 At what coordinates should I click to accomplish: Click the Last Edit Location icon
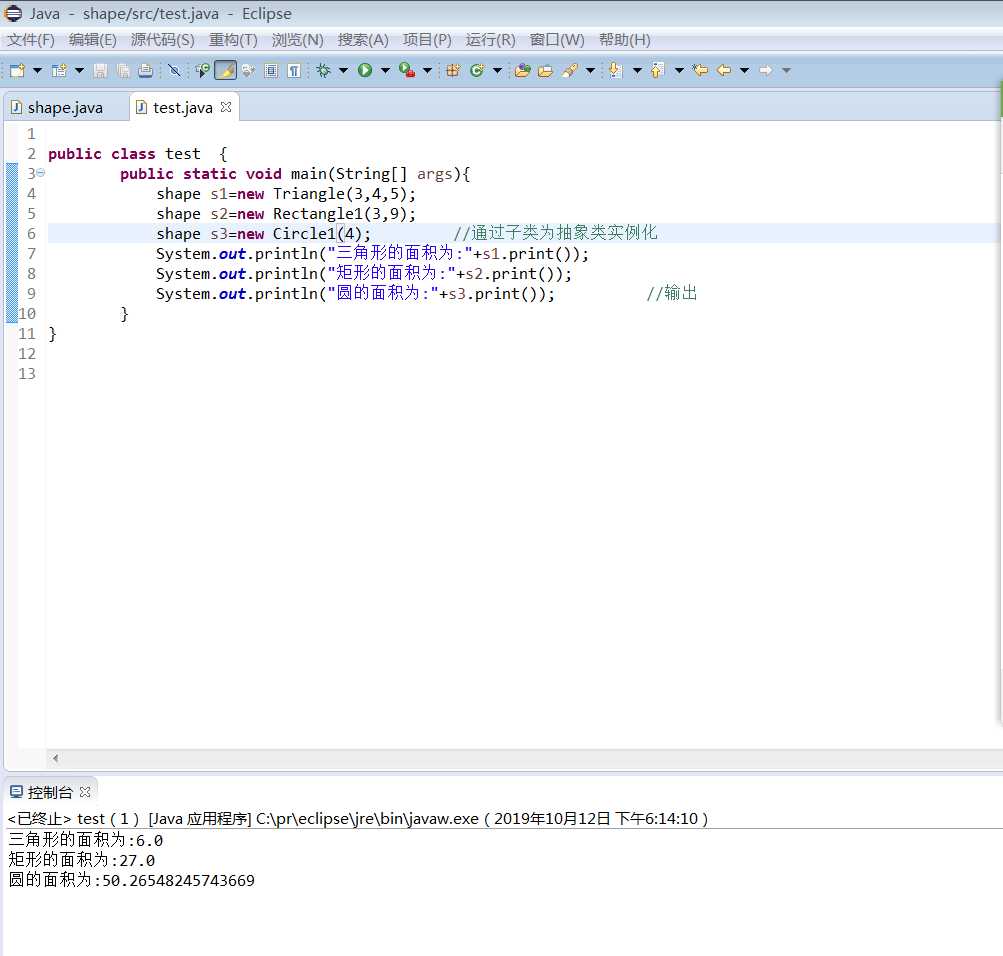[x=701, y=70]
